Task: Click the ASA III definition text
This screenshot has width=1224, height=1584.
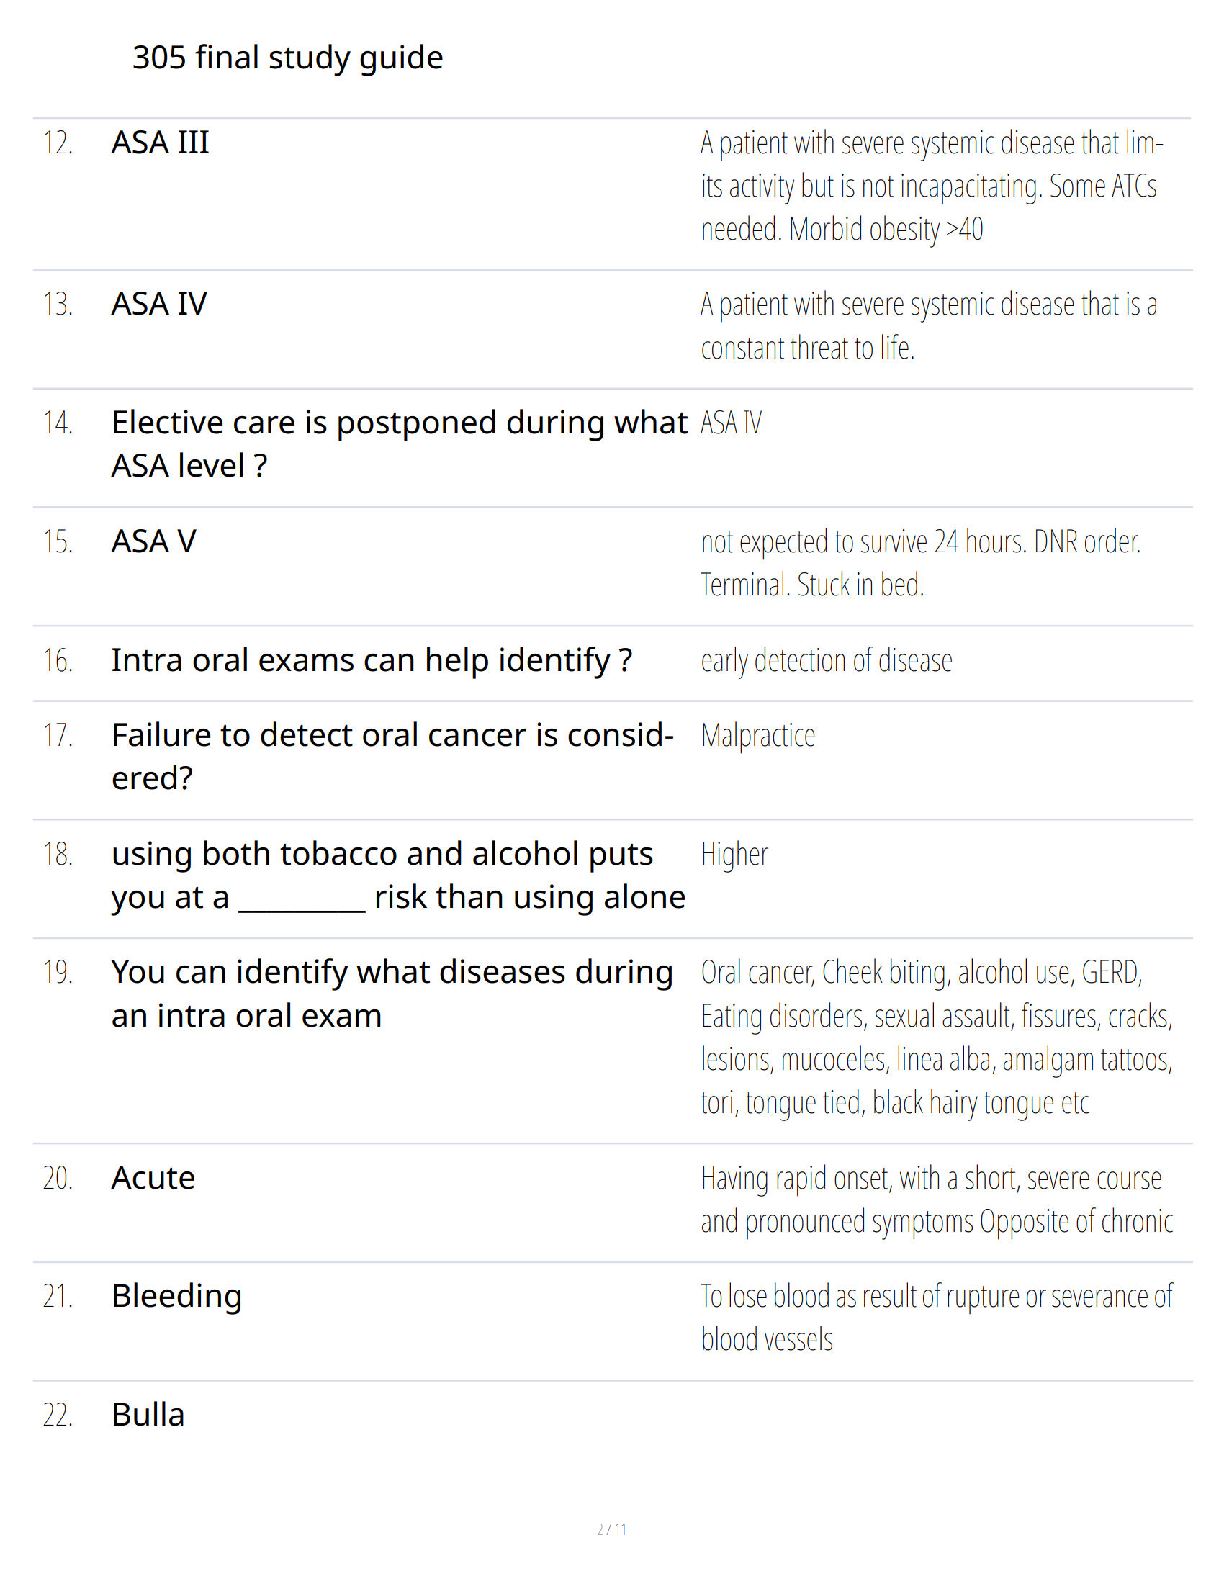Action: 932,187
